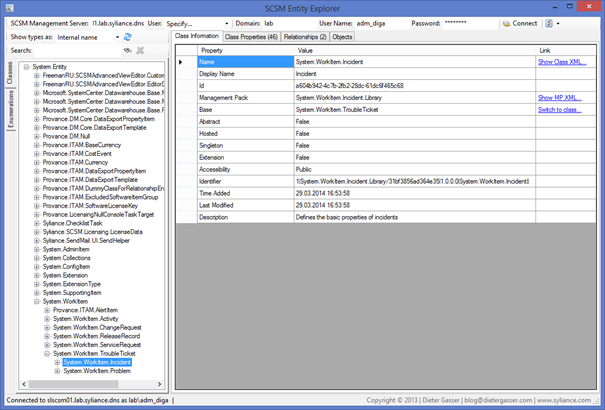Image resolution: width=605 pixels, height=410 pixels.
Task: Open the Show types as dropdown
Action: (x=88, y=37)
